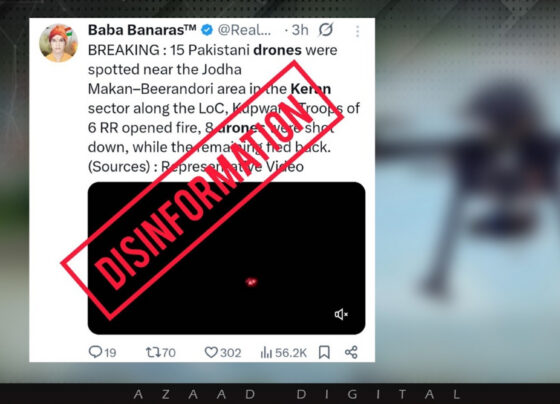Open the Baba Banaras profile avatar
Image resolution: width=560 pixels, height=404 pixels.
(58, 43)
